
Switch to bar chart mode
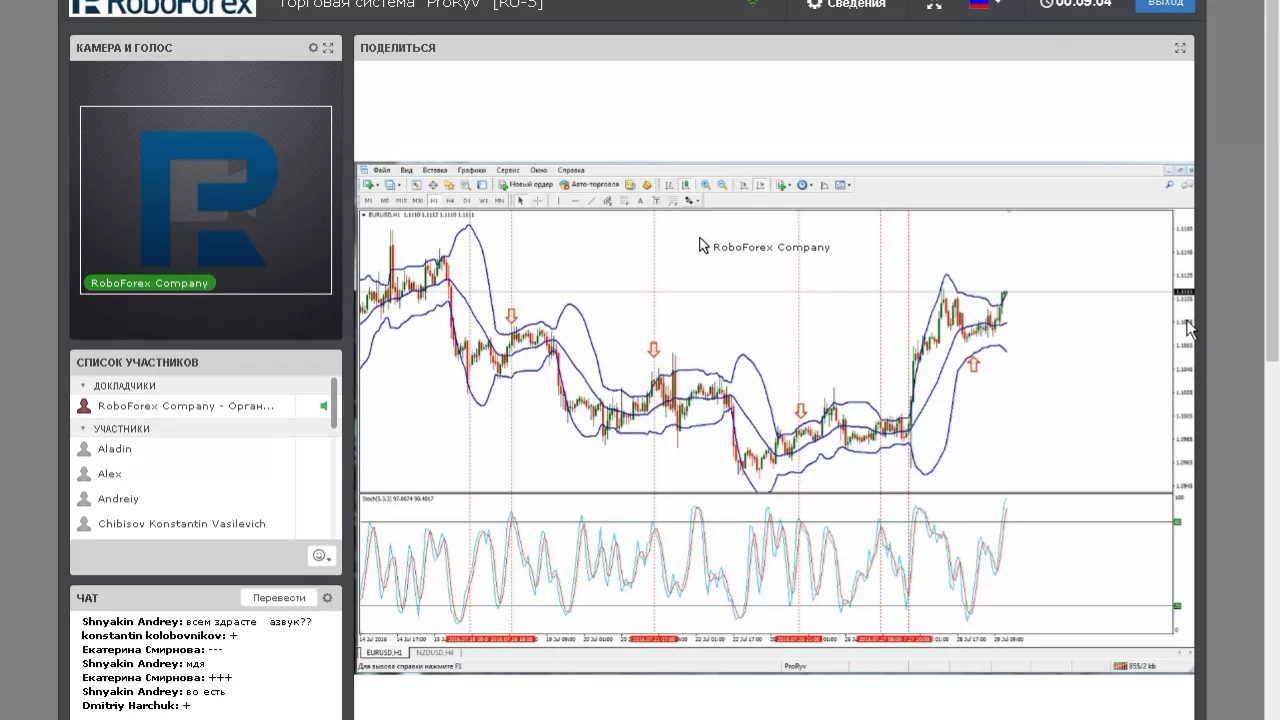[668, 185]
